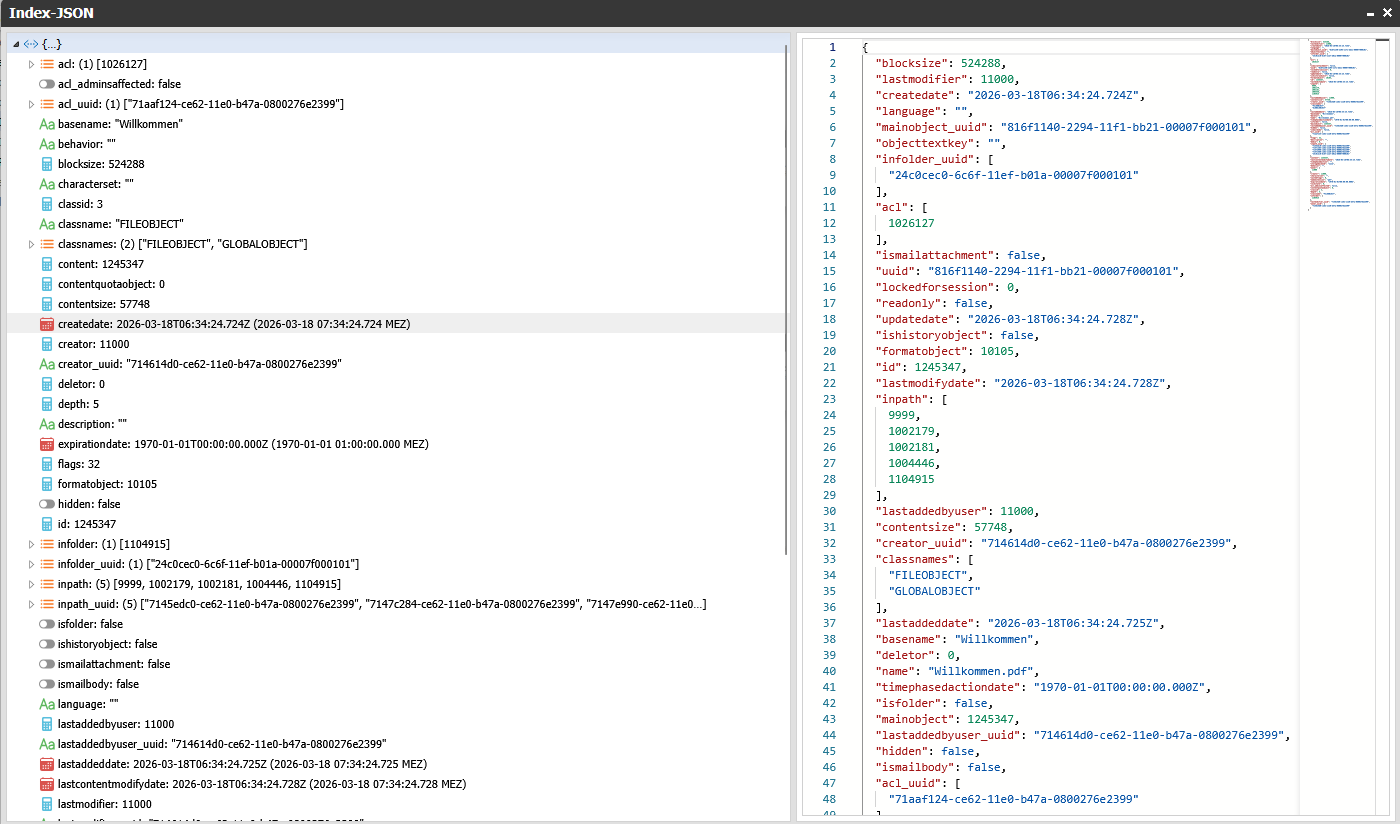The image size is (1400, 824).
Task: Click the text icon beside creator_uuid
Action: coord(46,364)
